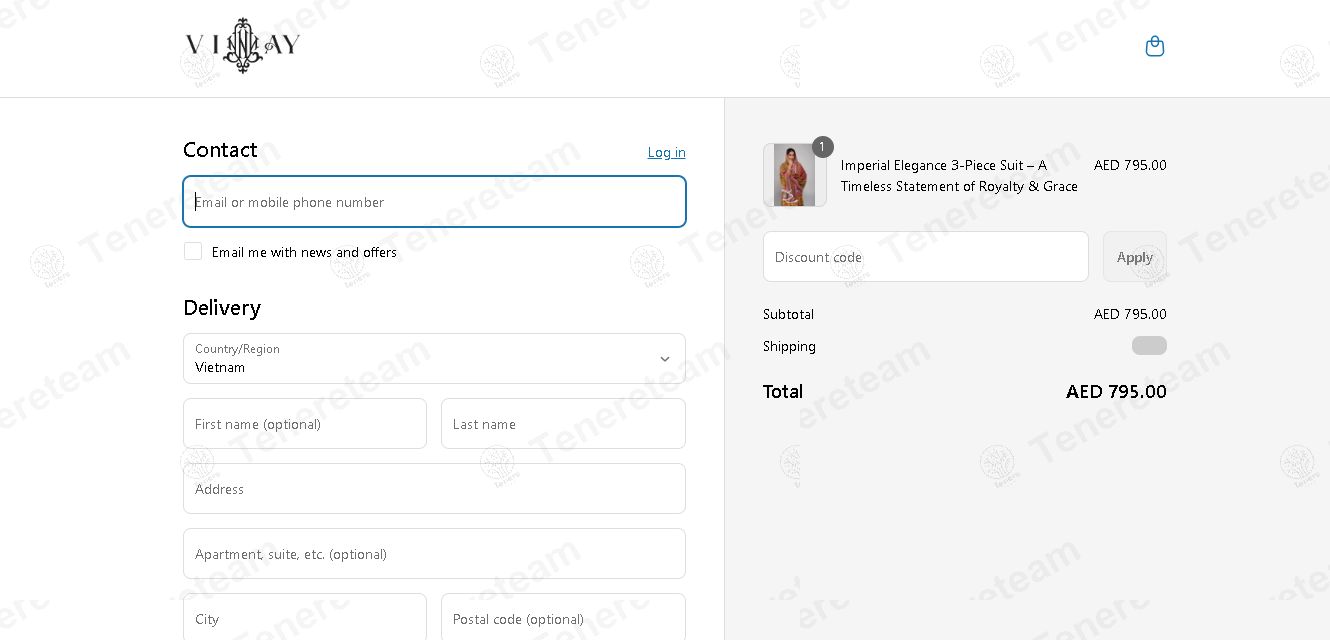Click the Address input field
This screenshot has height=640, width=1330.
[x=434, y=489]
